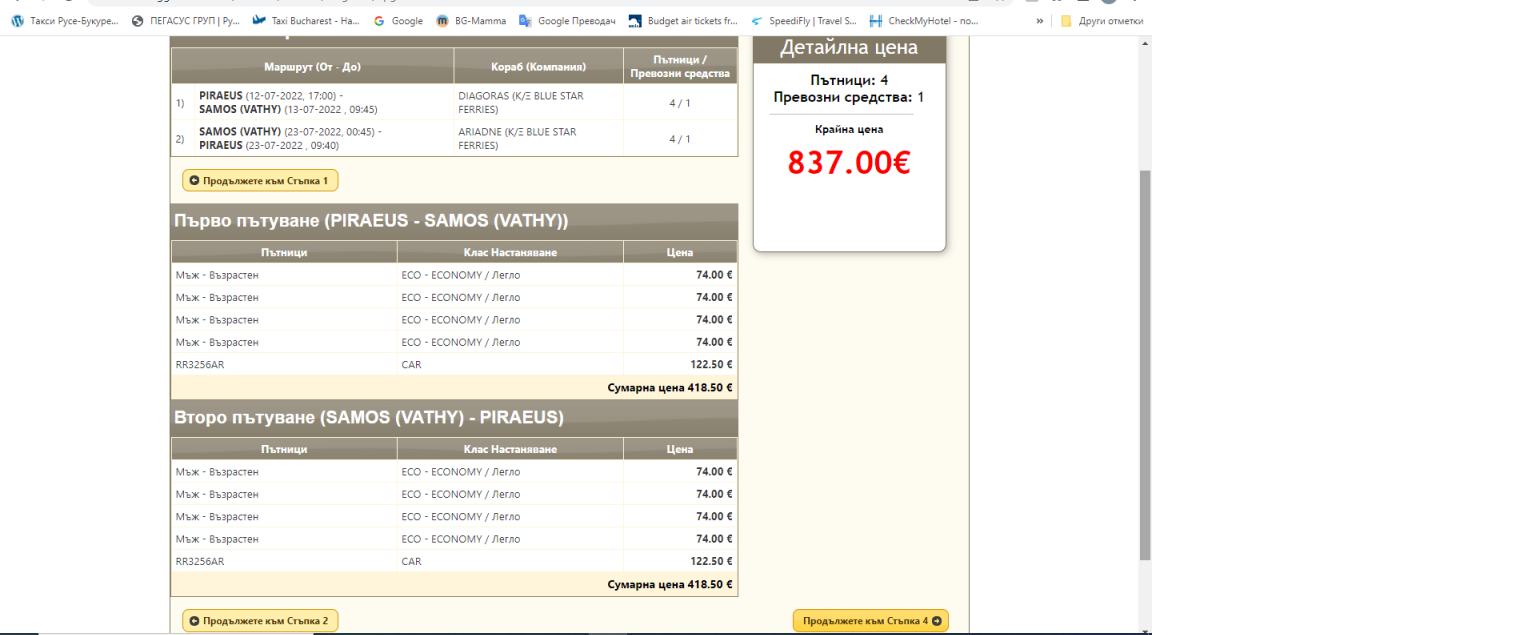The width and height of the screenshot is (1536, 635).
Task: Click the scrollbar down arrow
Action: click(1145, 628)
